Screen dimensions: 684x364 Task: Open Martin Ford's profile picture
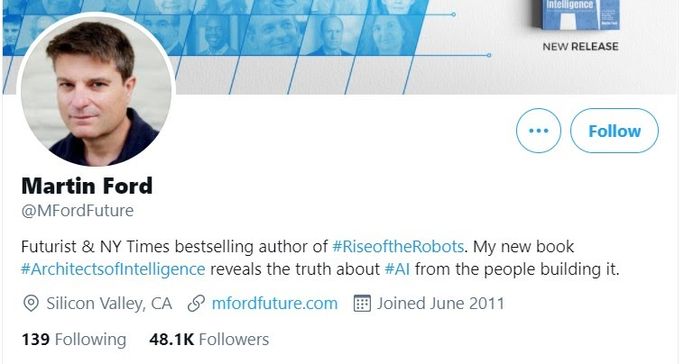point(96,90)
